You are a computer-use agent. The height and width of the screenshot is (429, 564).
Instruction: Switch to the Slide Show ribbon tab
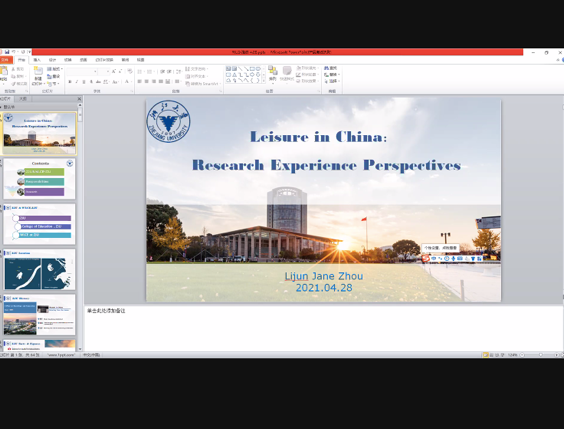pos(104,60)
